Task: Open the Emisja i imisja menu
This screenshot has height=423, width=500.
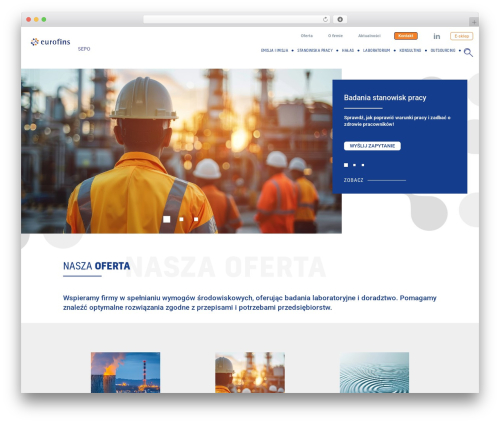Action: click(274, 50)
